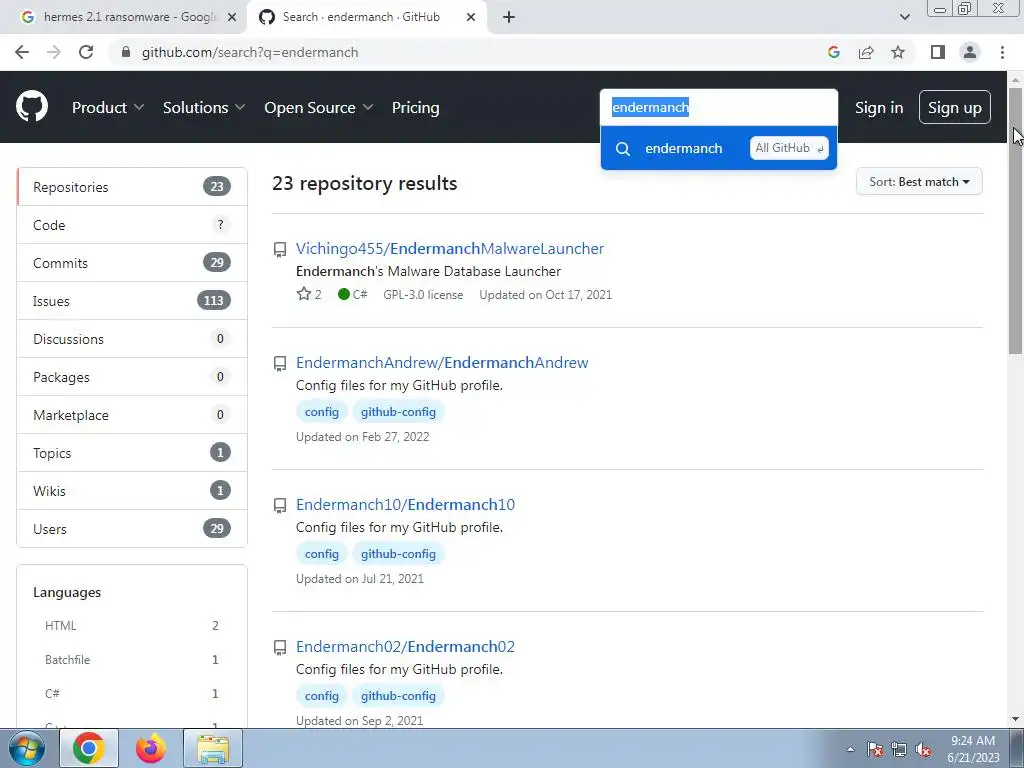Image resolution: width=1024 pixels, height=768 pixels.
Task: Bookmark this tab with the star
Action: pos(898,52)
